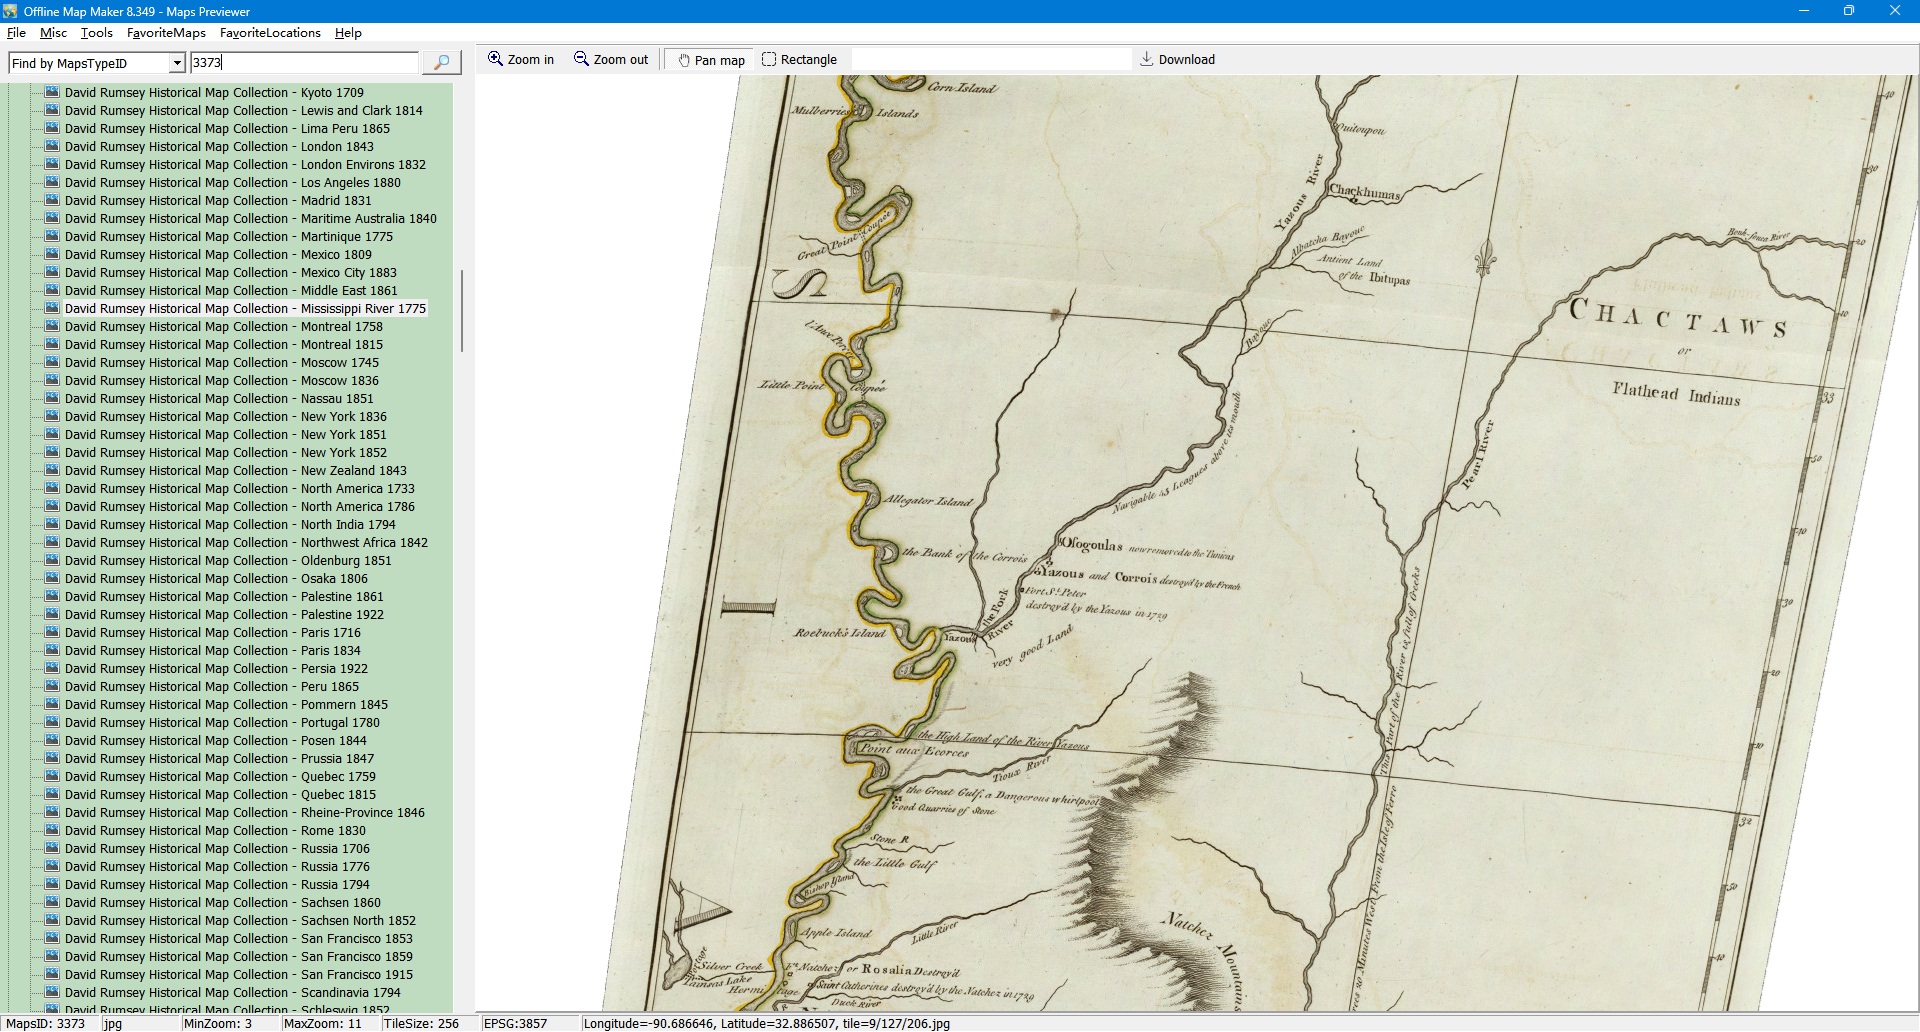1920x1032 pixels.
Task: Open the Tools menu
Action: tap(97, 33)
